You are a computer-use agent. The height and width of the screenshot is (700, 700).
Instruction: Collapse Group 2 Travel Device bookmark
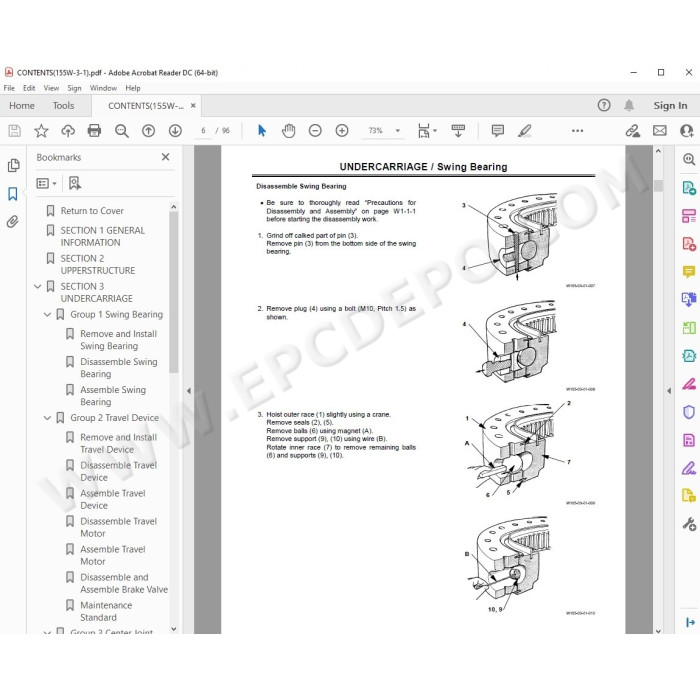(x=47, y=418)
